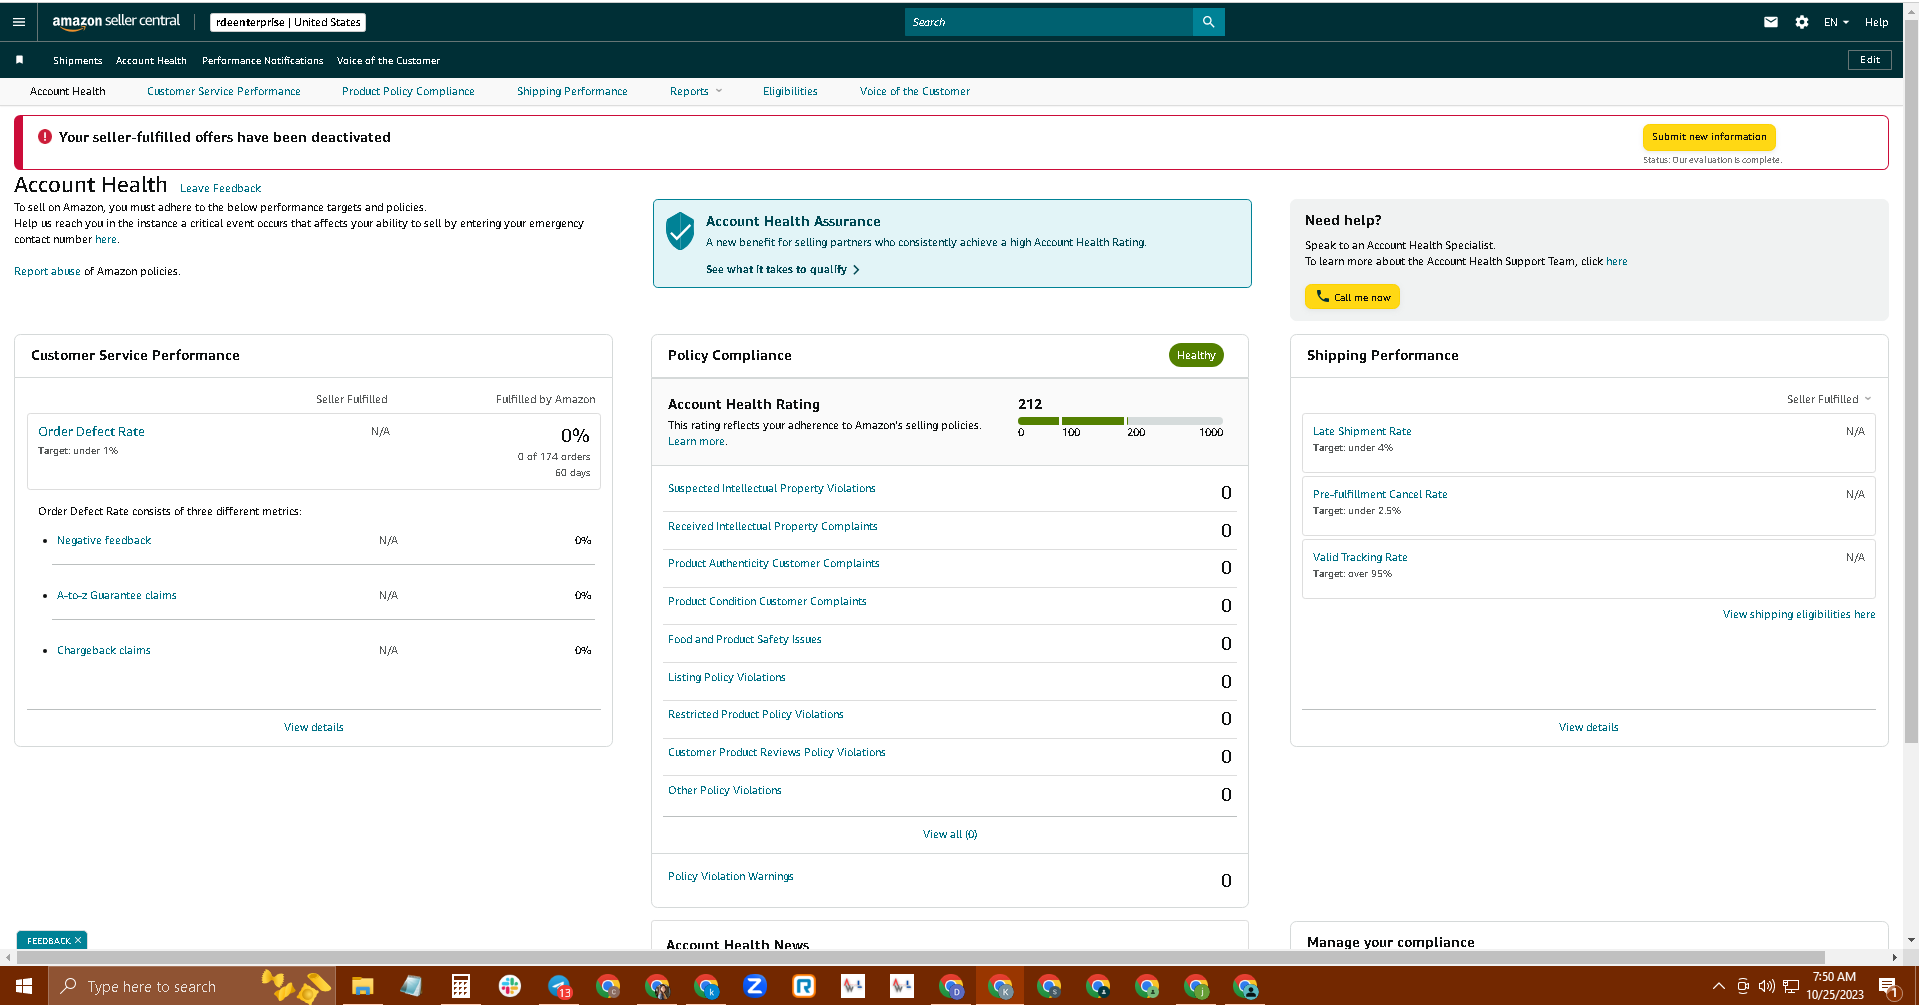Open Order Defect Rate details
The image size is (1919, 1005).
click(x=91, y=431)
